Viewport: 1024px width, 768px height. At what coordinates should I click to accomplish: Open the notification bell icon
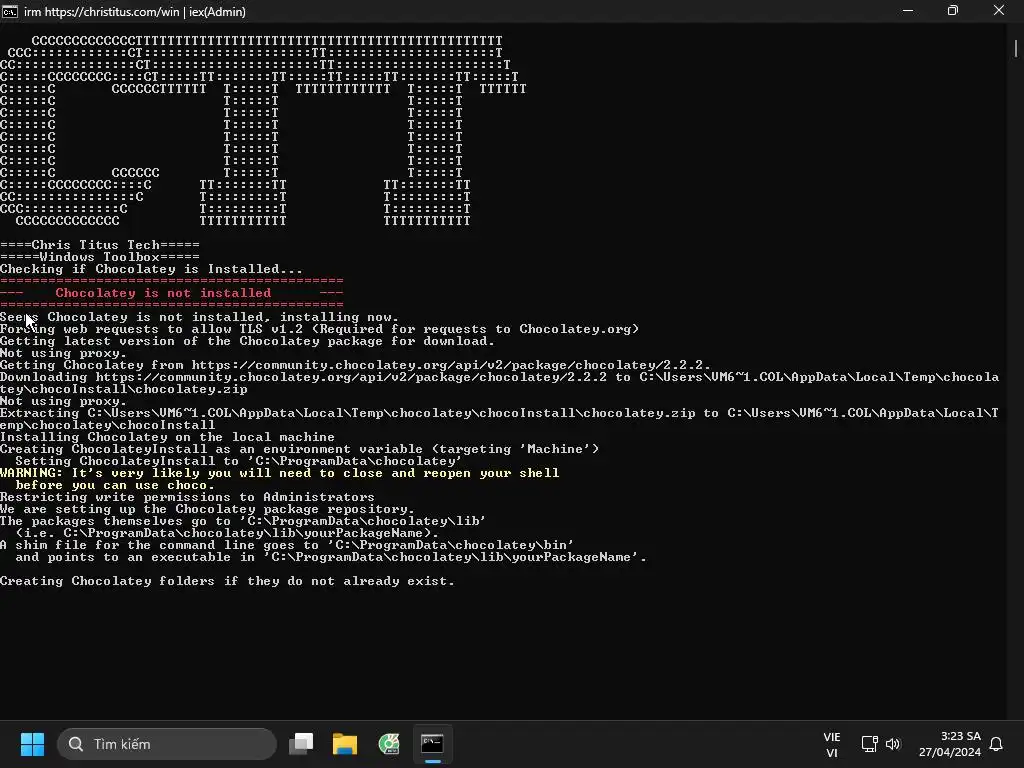click(997, 744)
